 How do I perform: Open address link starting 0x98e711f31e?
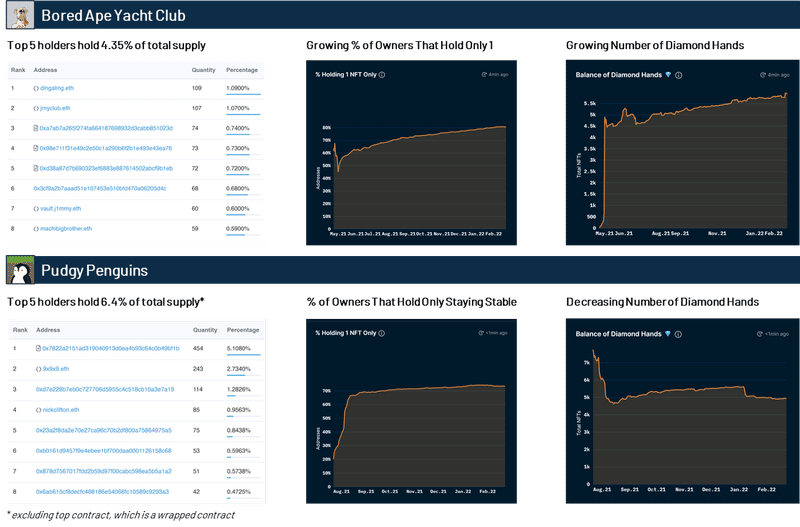coord(106,148)
